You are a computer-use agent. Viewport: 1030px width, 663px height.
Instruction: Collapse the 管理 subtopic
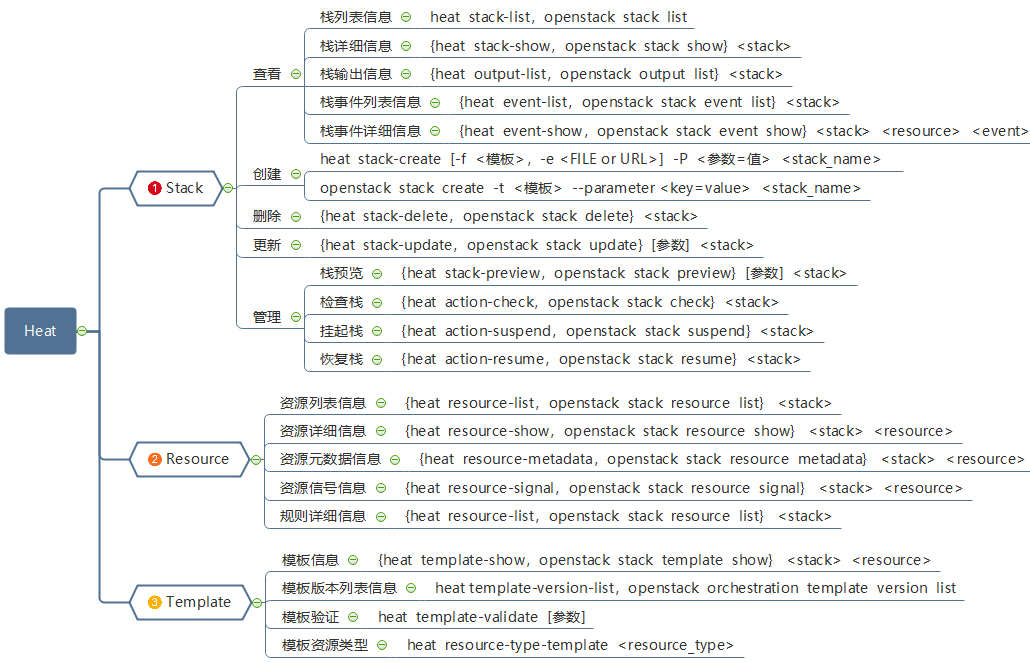point(296,317)
